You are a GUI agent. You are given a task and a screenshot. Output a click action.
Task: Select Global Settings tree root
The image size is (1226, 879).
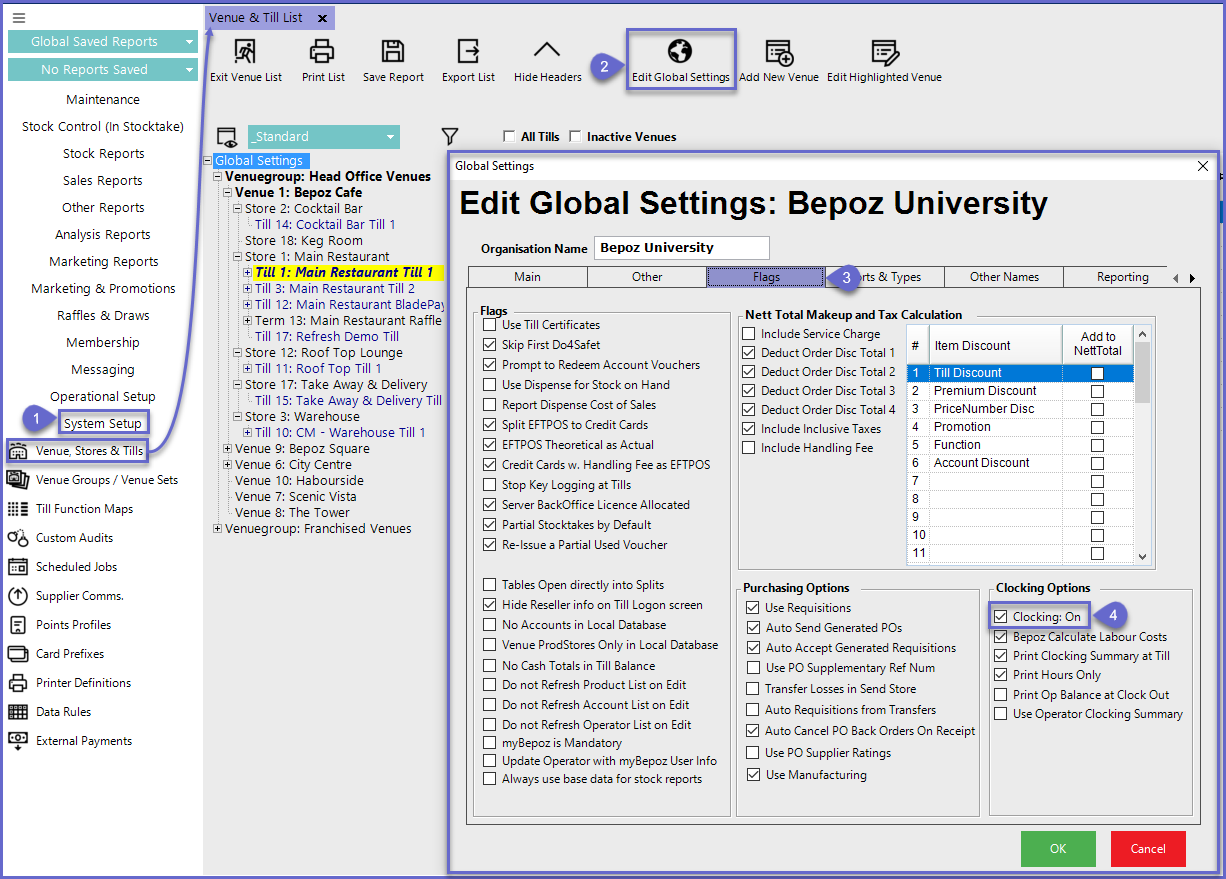259,161
